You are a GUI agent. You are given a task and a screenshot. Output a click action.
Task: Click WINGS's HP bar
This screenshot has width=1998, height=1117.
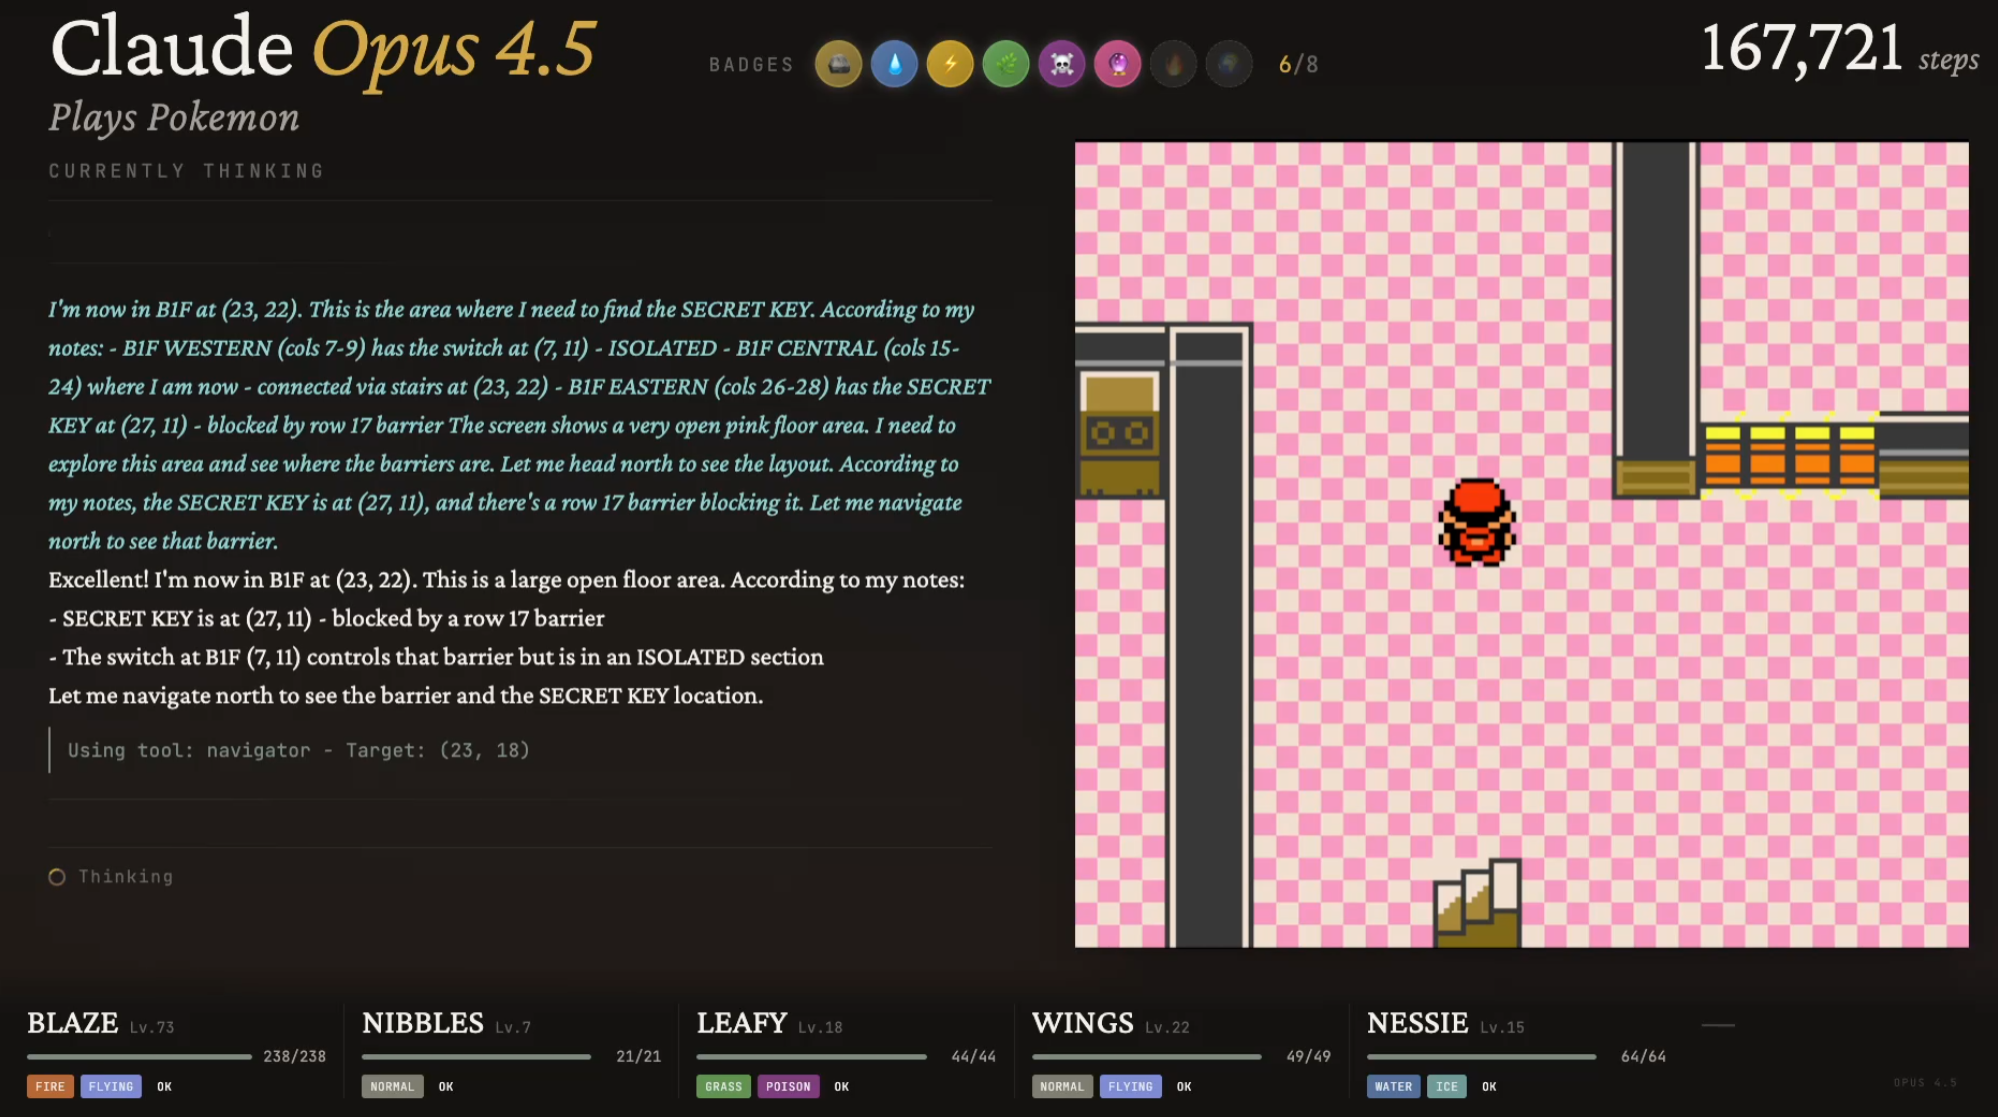tap(1146, 1056)
